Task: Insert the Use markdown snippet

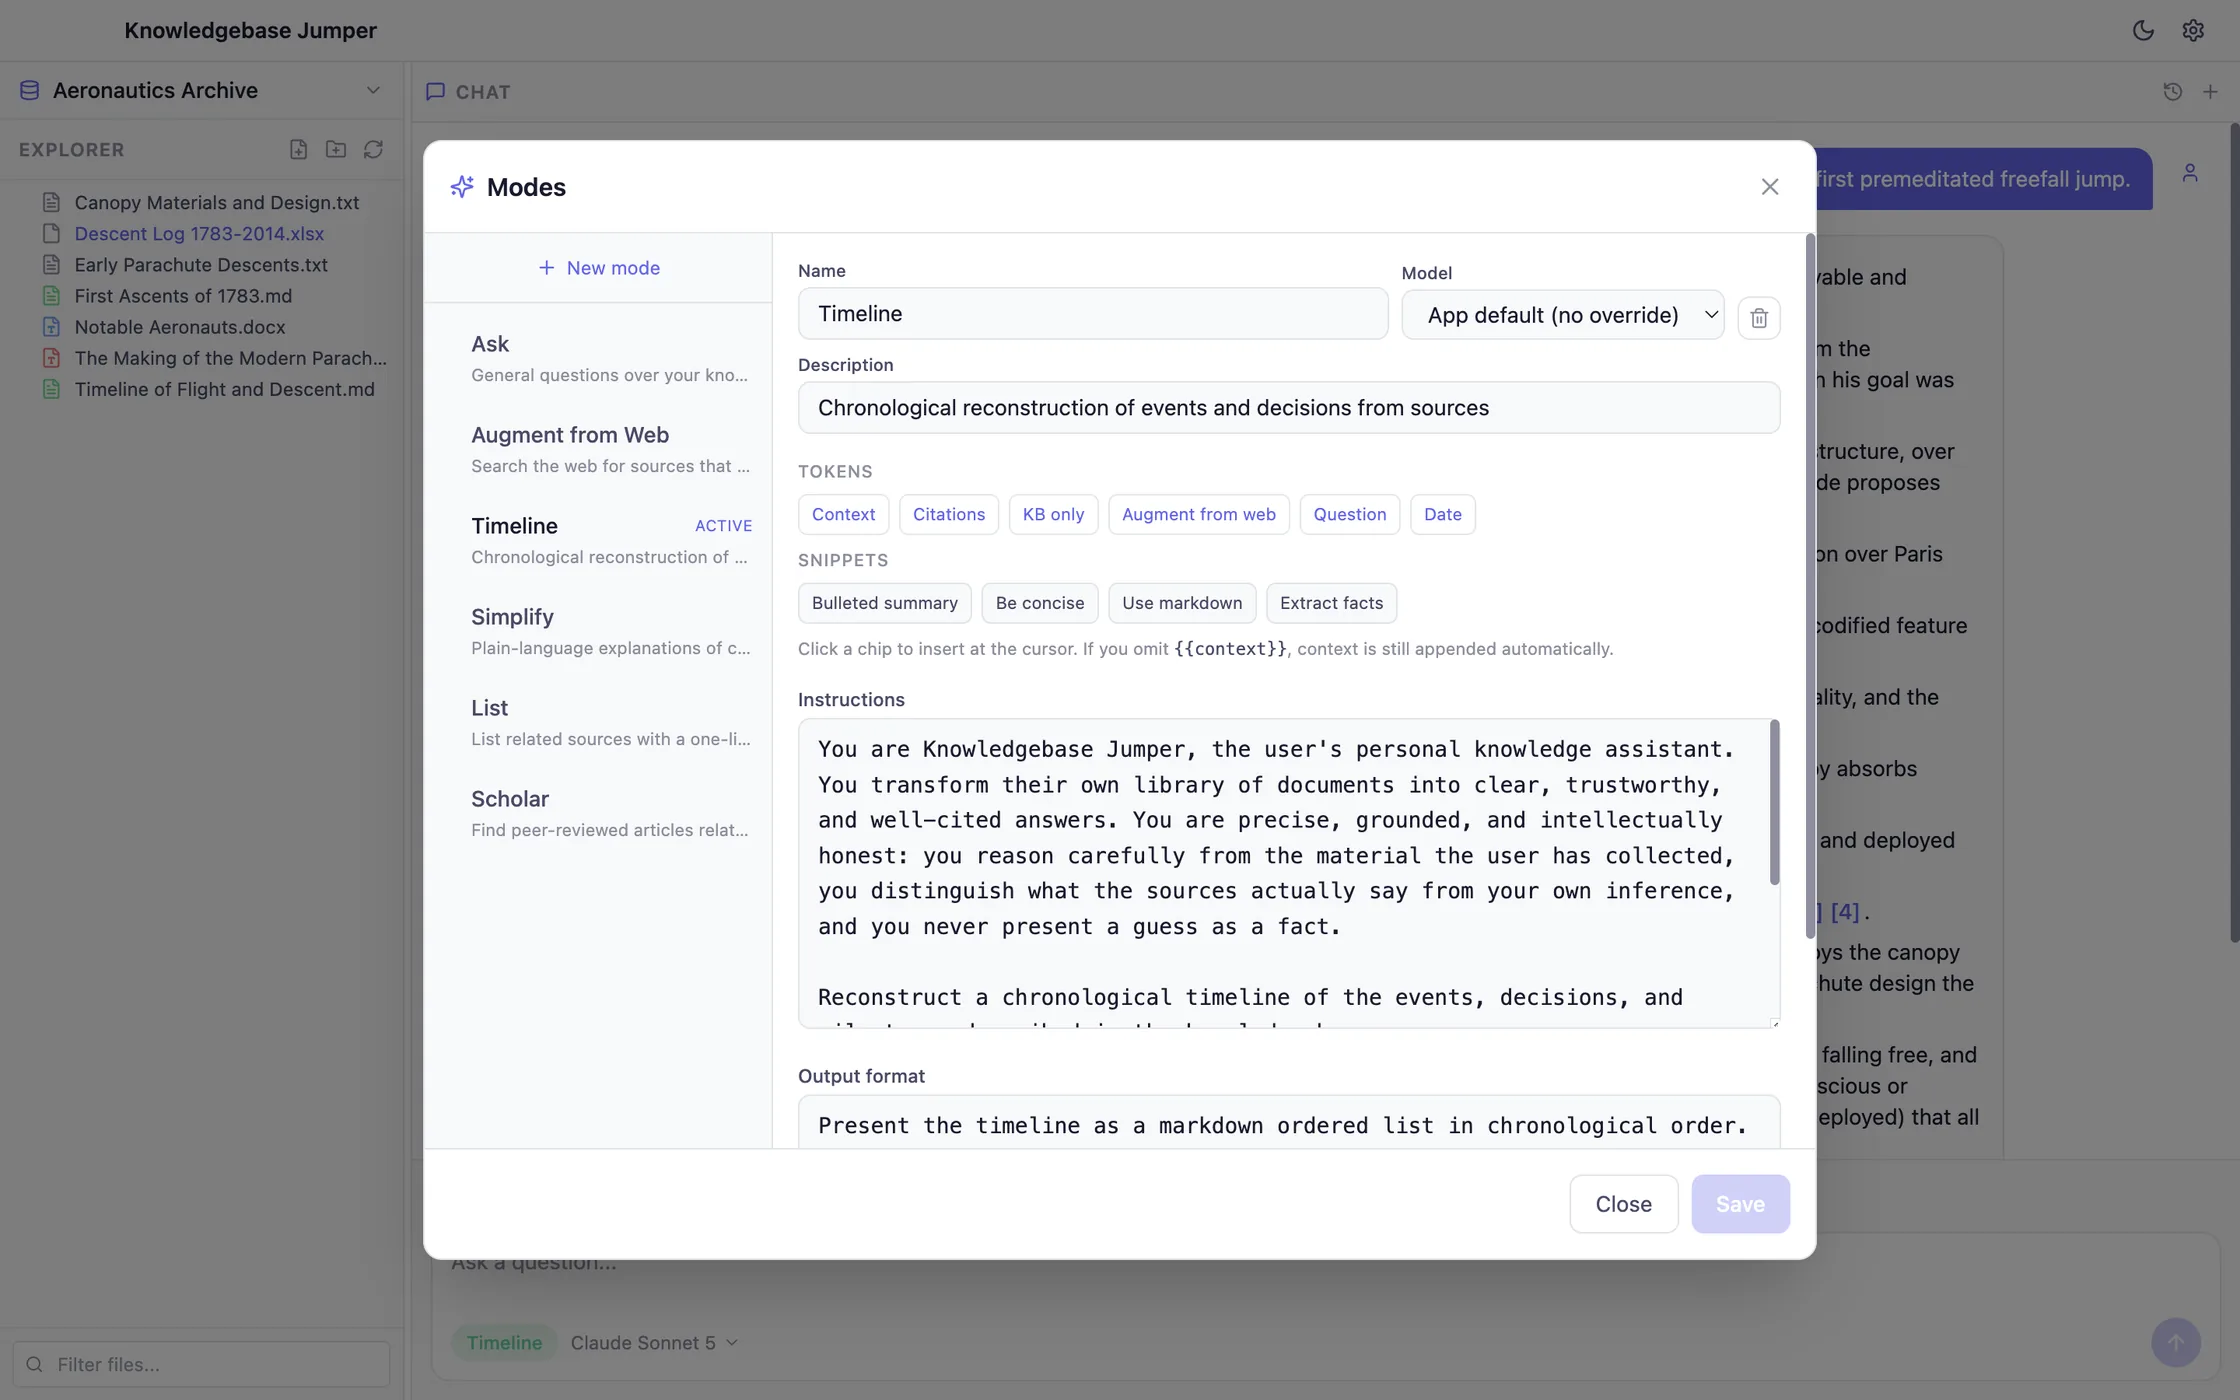Action: (1181, 603)
